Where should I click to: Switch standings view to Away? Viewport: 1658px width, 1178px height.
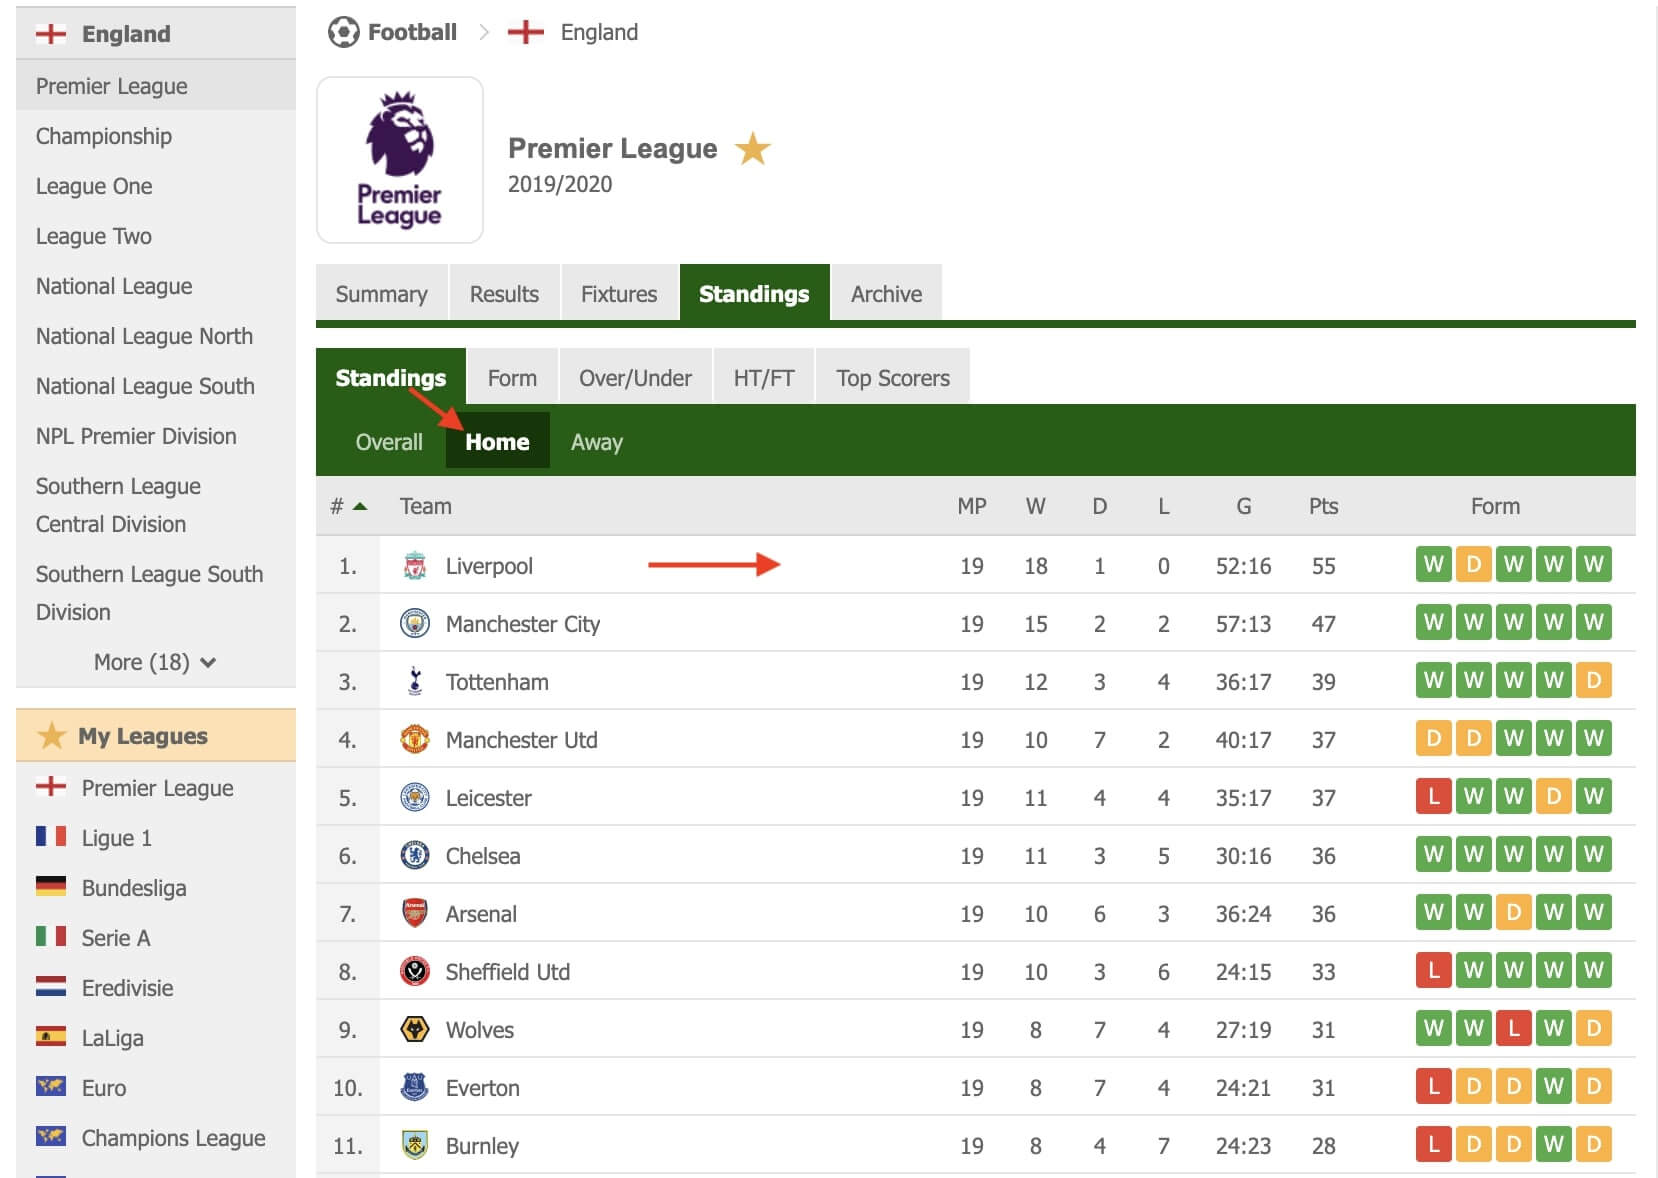click(596, 442)
